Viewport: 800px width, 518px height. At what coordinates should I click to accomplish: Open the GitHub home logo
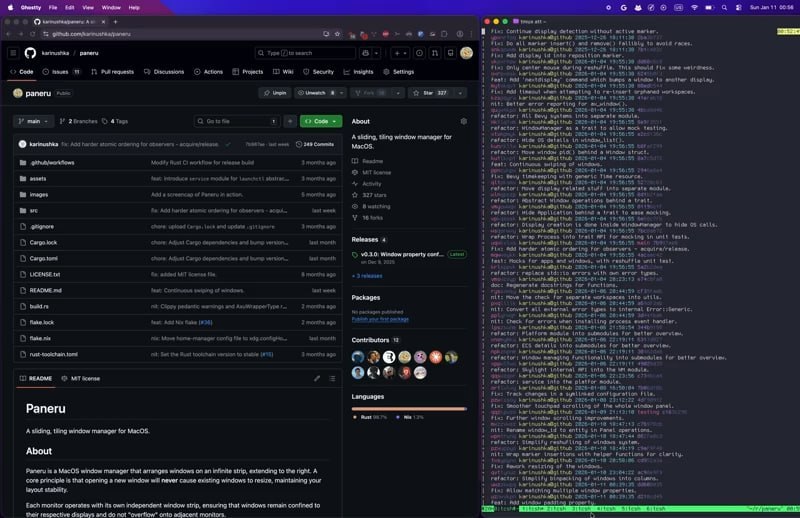[30, 53]
